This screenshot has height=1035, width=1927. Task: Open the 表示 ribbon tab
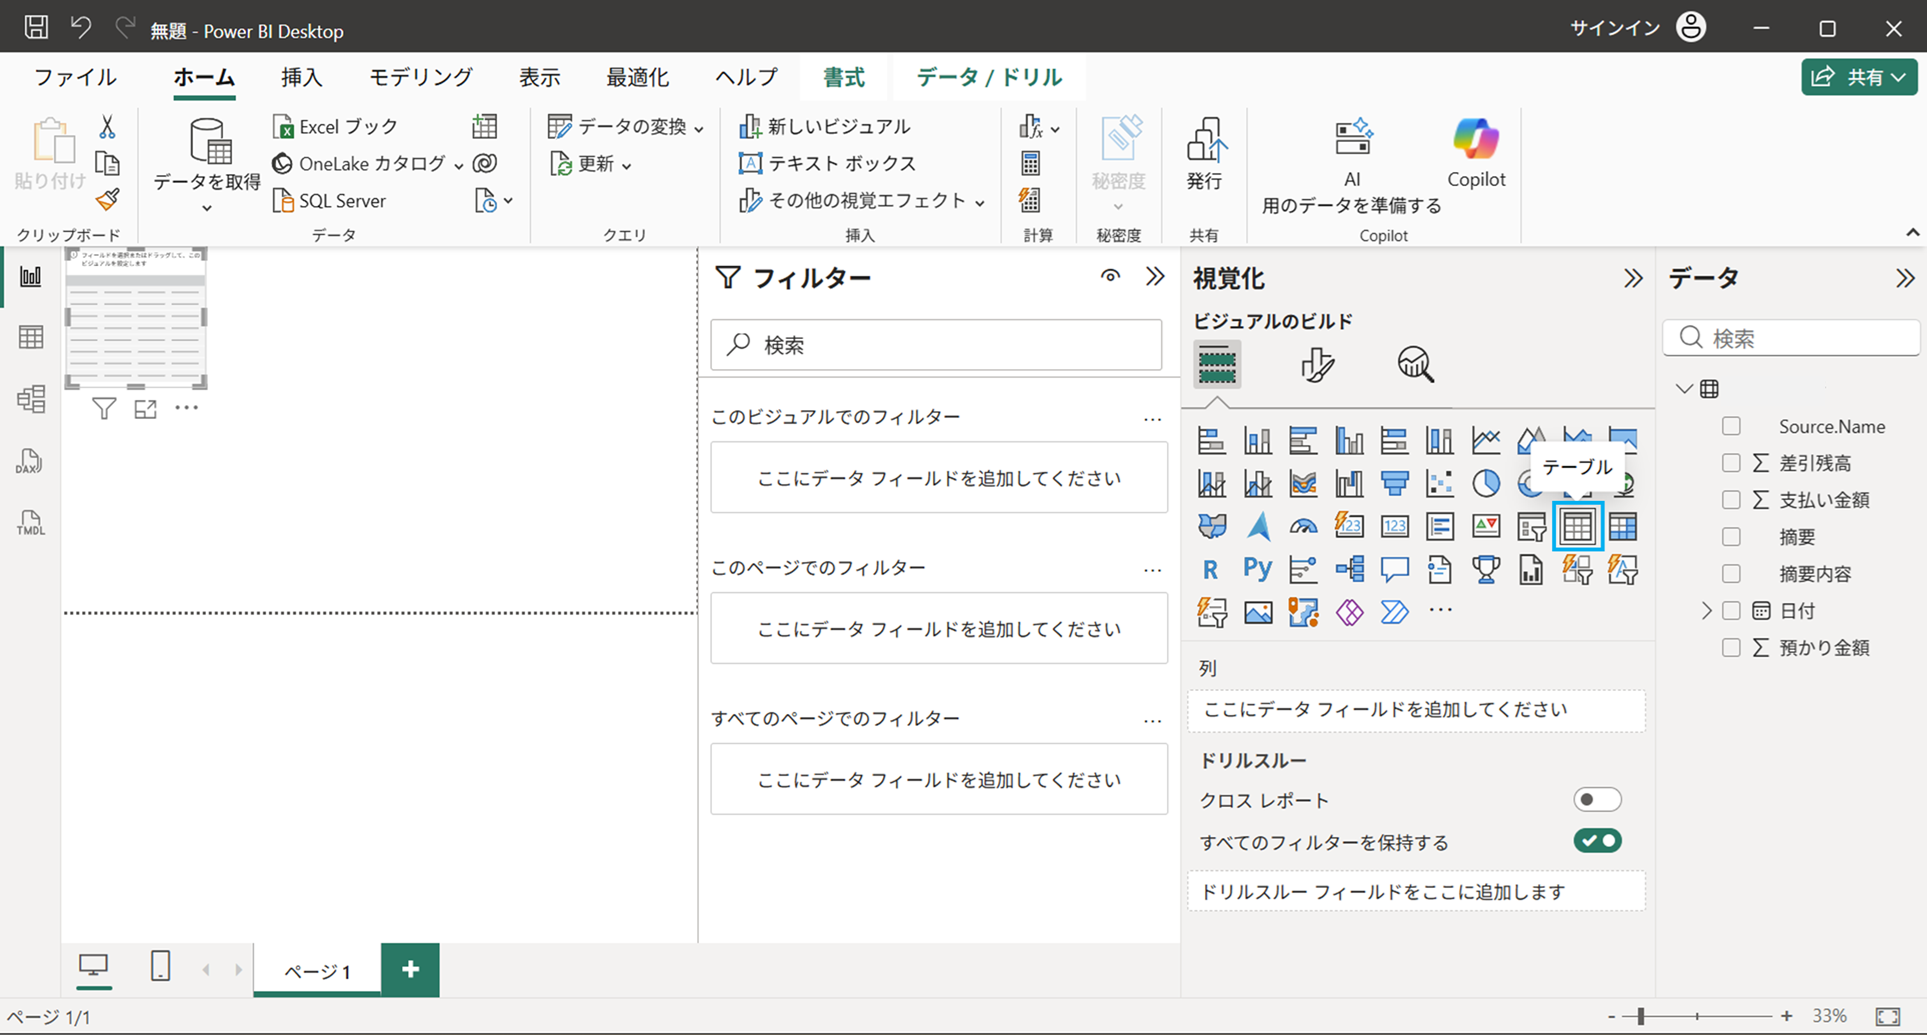540,77
